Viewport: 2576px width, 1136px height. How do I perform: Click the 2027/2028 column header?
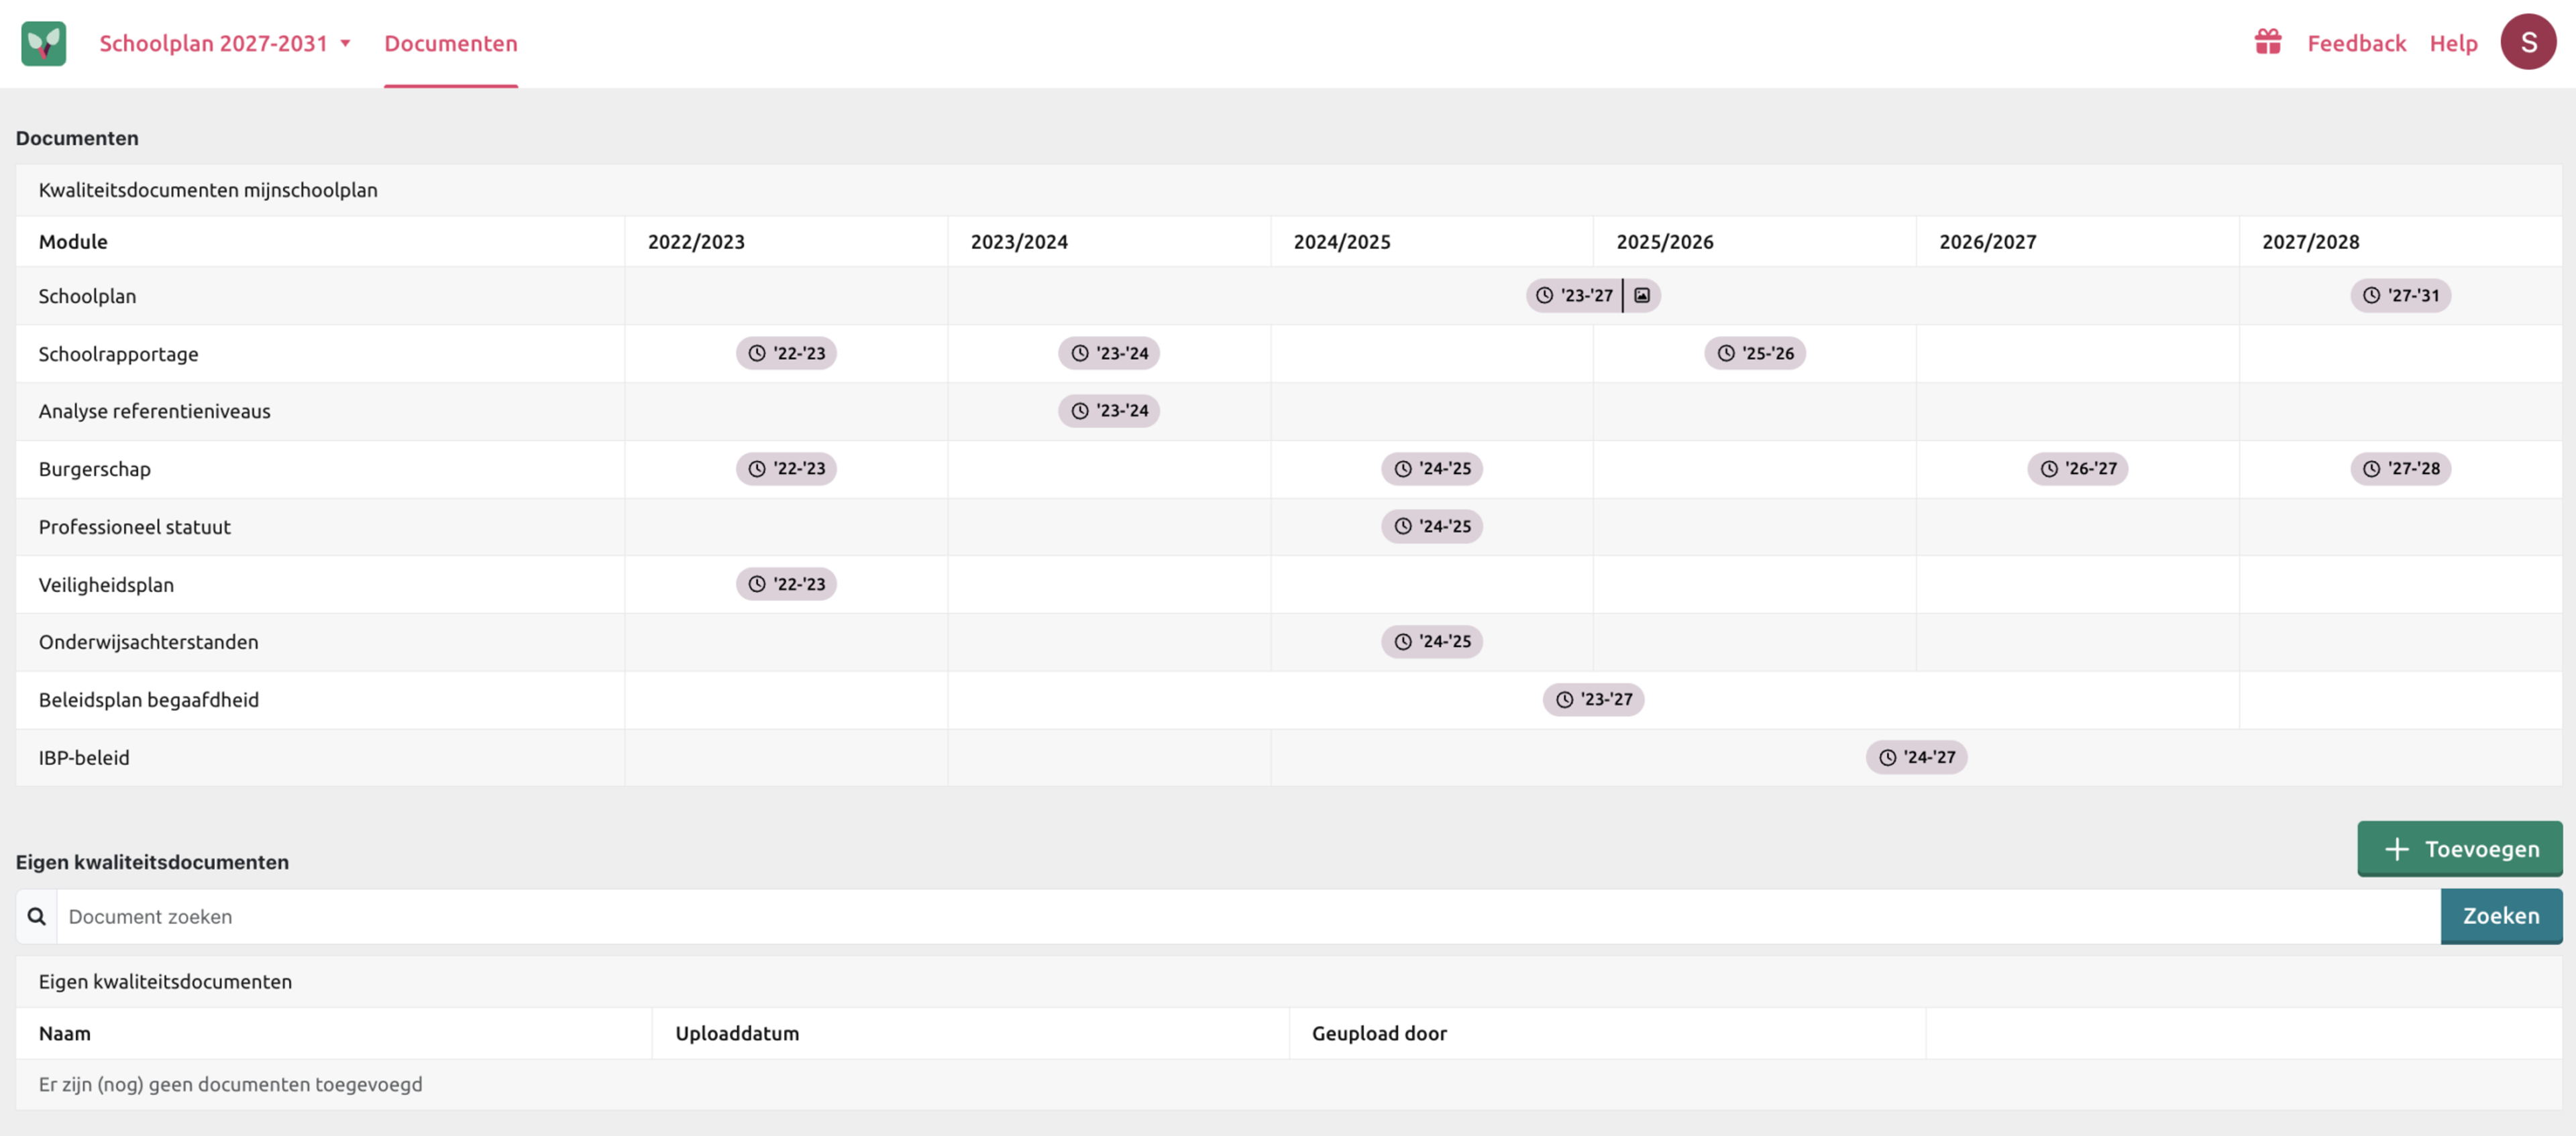(2310, 241)
